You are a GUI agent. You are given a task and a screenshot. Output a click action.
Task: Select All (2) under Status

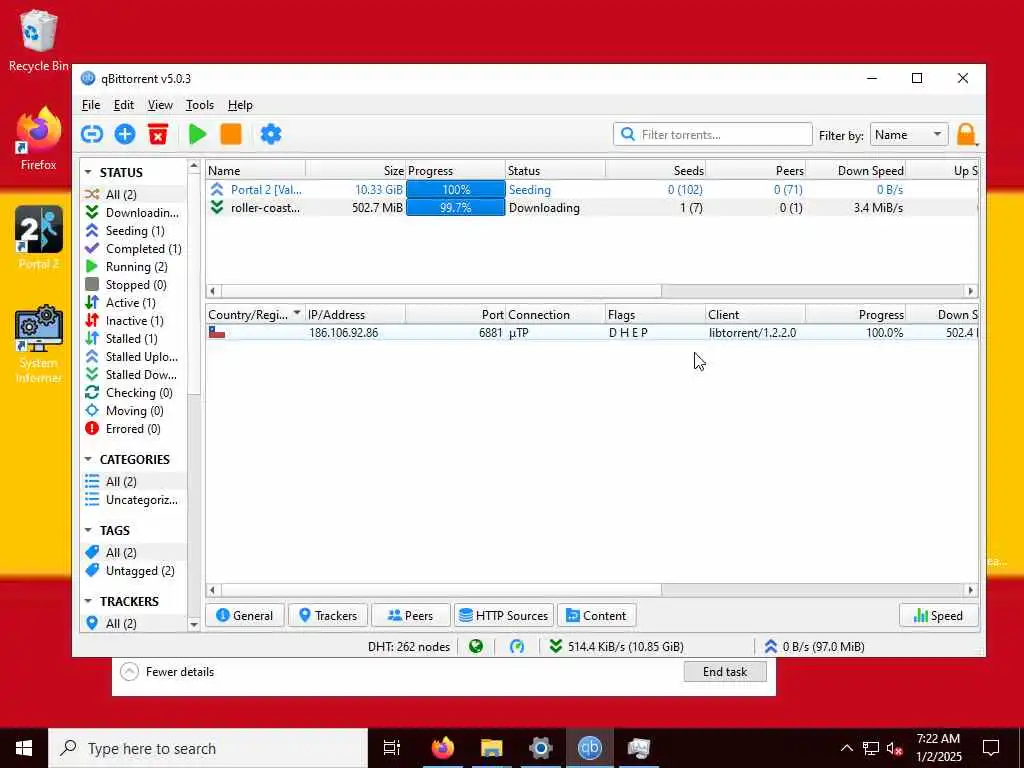[x=132, y=195]
